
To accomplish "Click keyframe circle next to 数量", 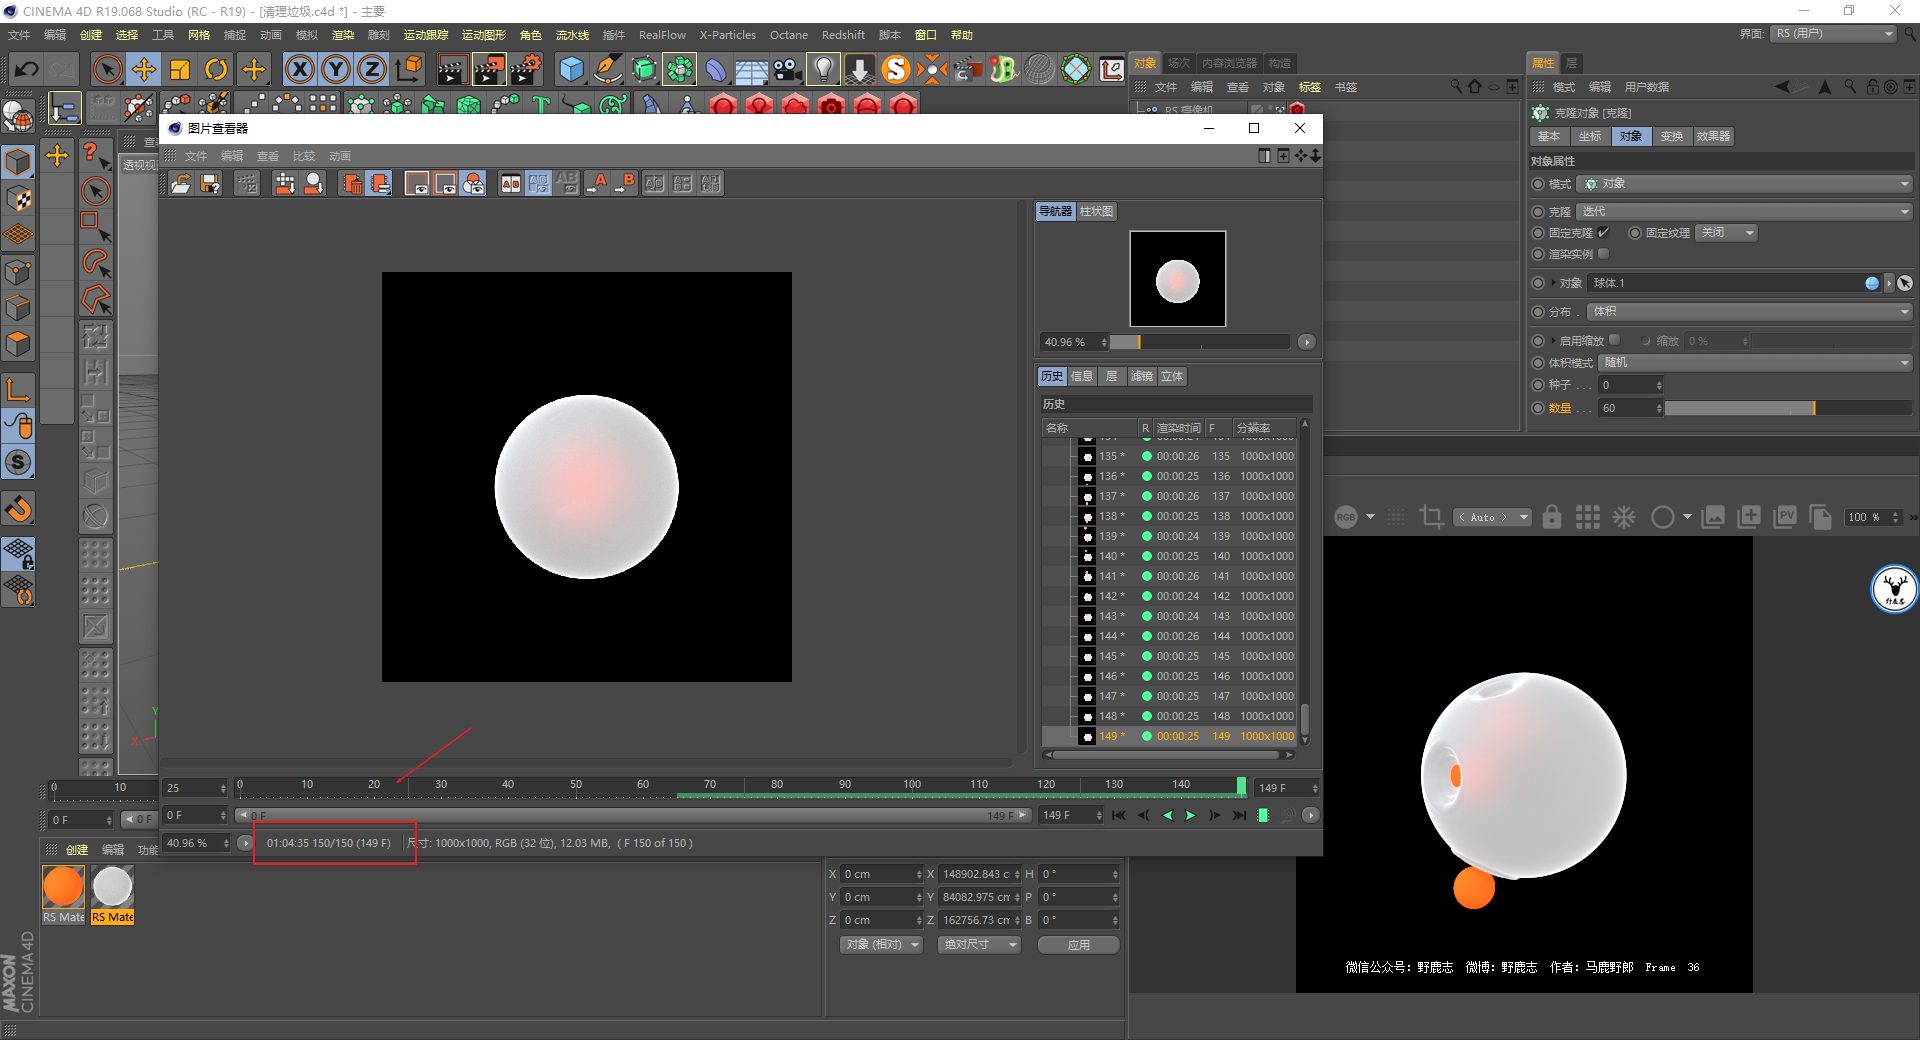I will 1538,408.
